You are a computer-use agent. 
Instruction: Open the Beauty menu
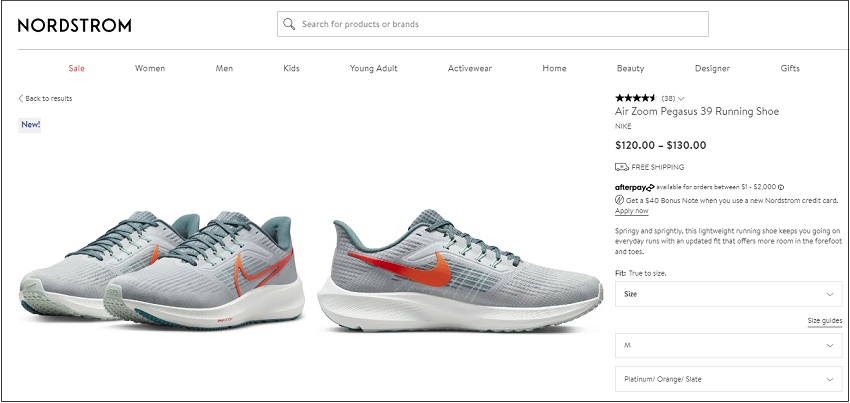[x=630, y=68]
